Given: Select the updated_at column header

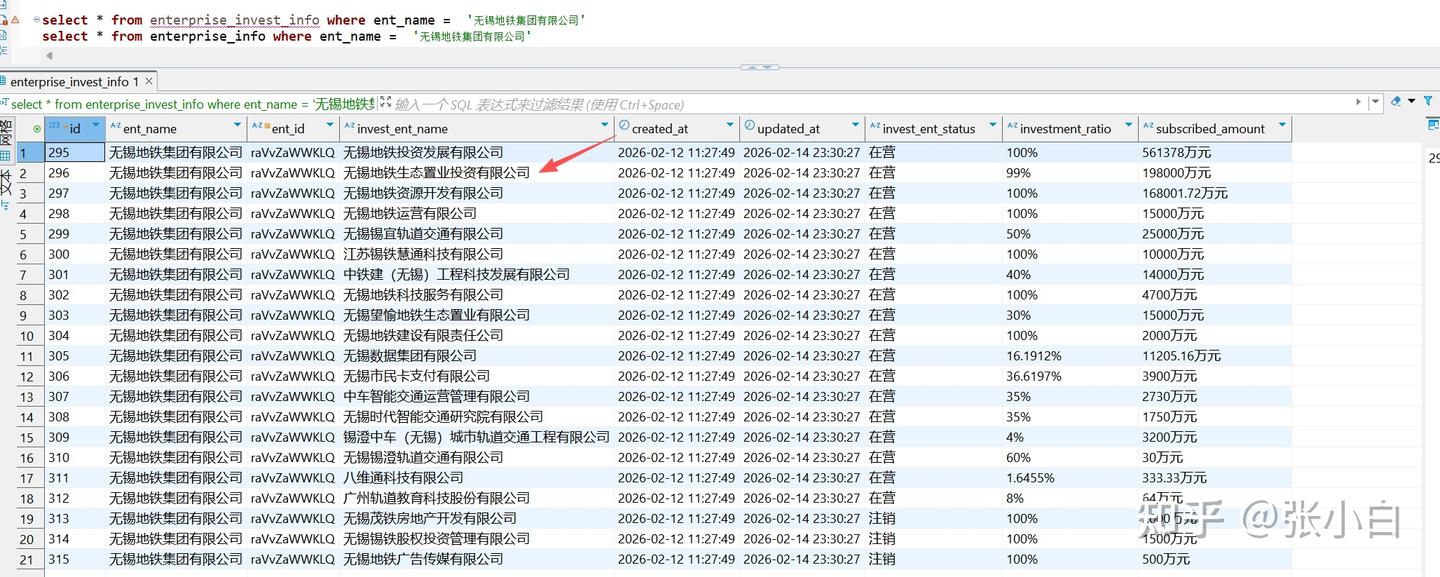Looking at the screenshot, I should tap(802, 128).
